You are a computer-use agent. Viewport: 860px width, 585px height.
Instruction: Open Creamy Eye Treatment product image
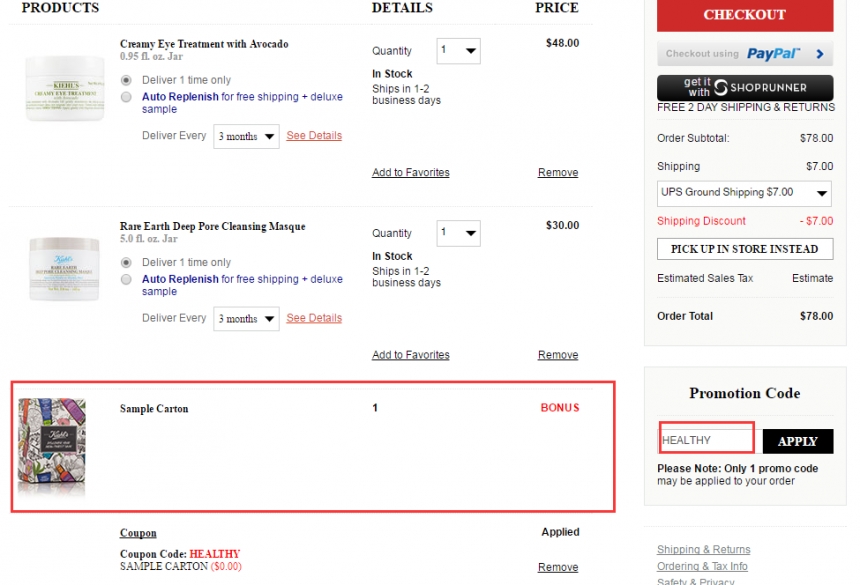coord(65,88)
